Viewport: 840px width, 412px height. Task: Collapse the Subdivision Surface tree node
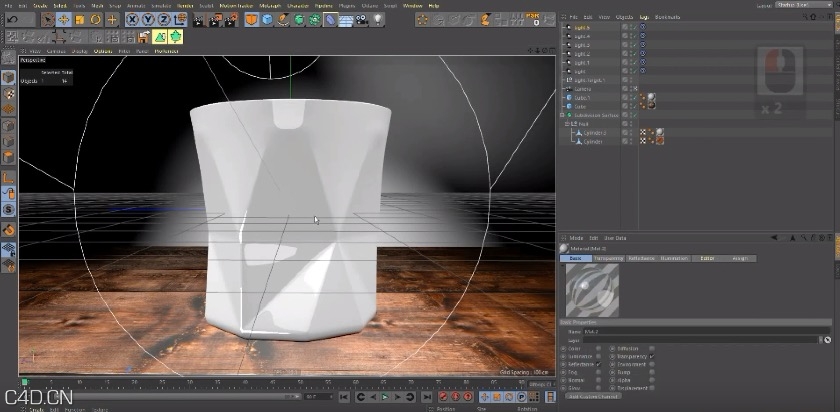(562, 115)
